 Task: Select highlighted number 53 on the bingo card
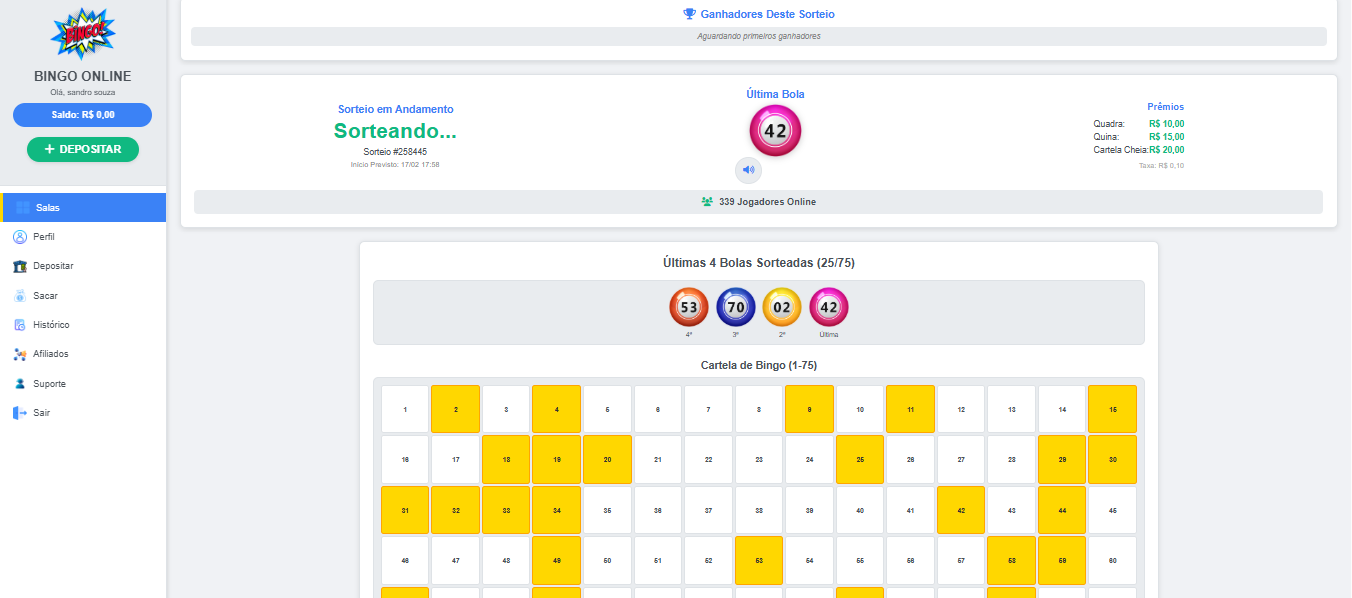[x=760, y=561]
